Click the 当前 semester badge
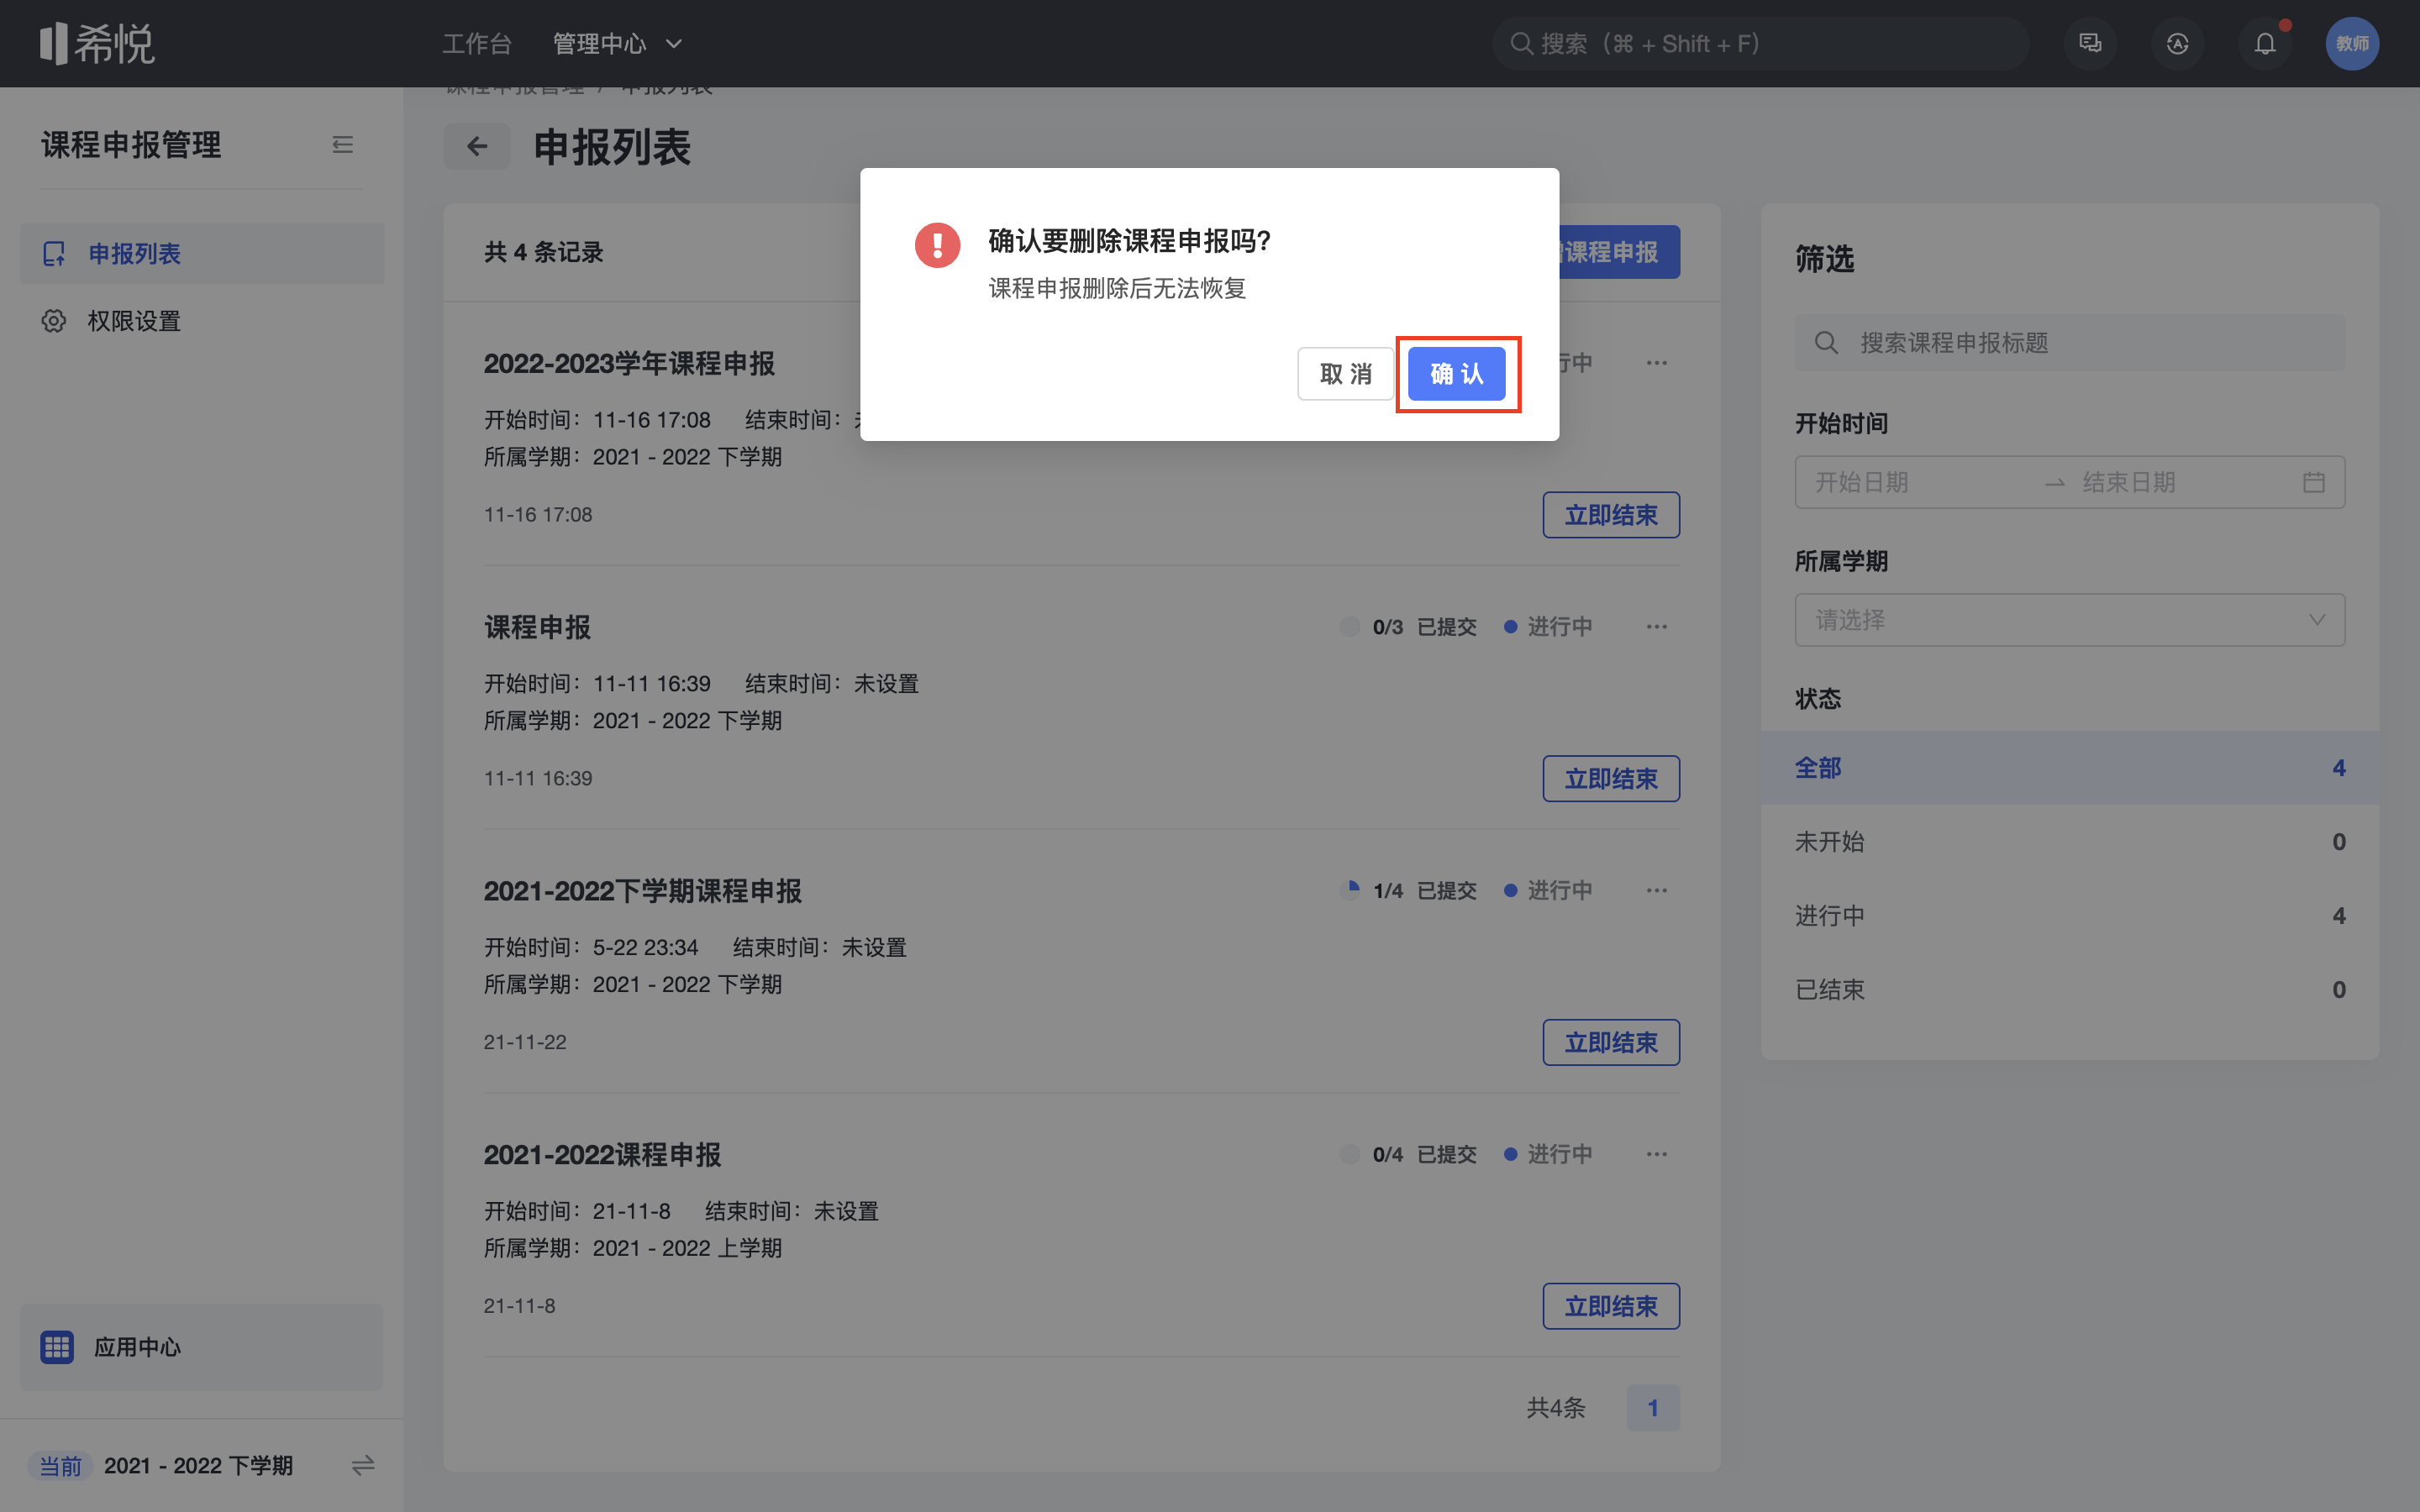2420x1512 pixels. pyautogui.click(x=60, y=1466)
